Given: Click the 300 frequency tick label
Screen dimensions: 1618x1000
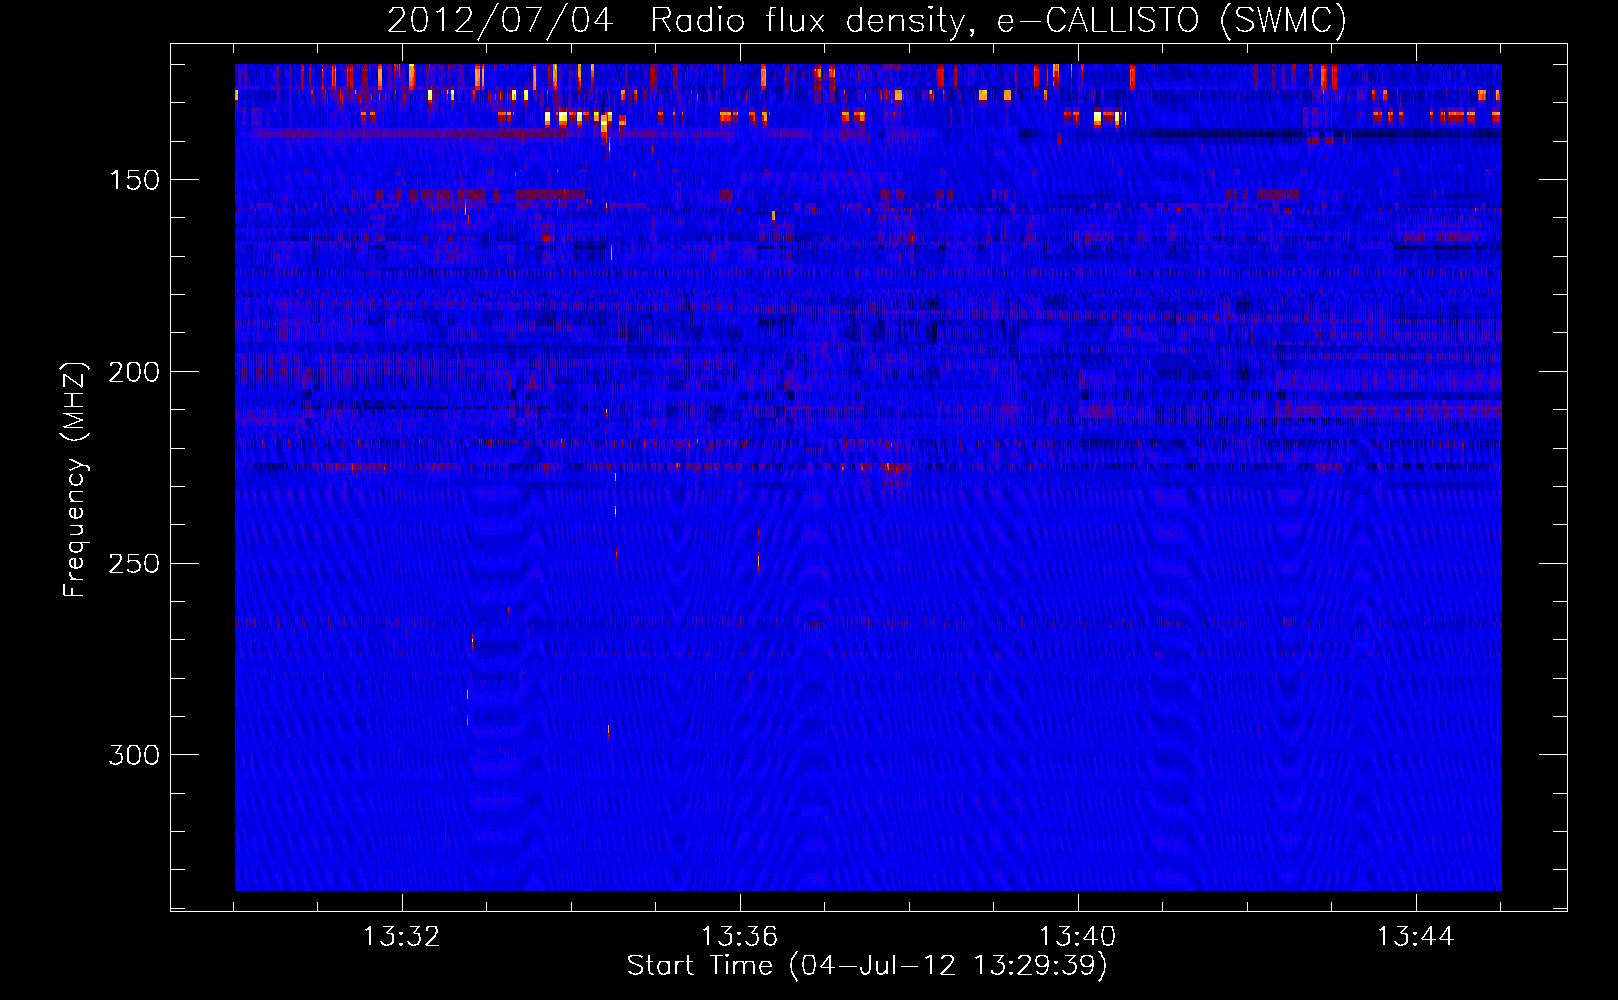Looking at the screenshot, I should (x=134, y=755).
